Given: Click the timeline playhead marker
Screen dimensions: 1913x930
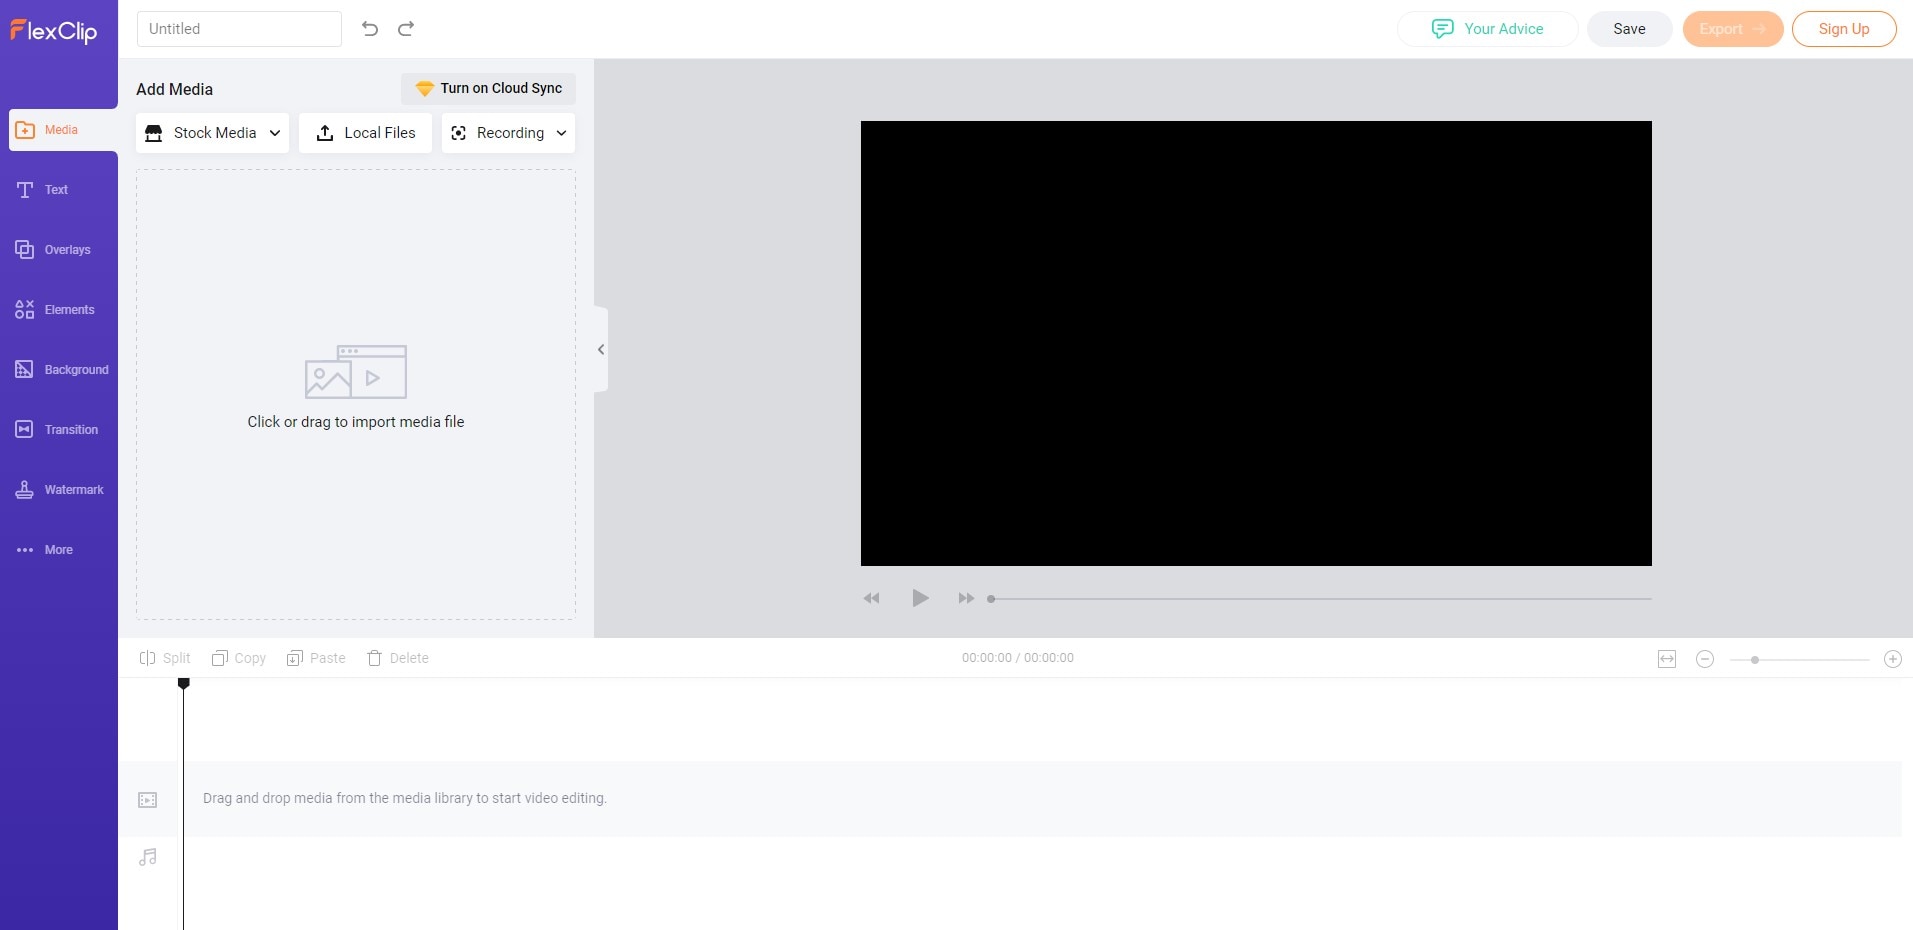Looking at the screenshot, I should 184,684.
